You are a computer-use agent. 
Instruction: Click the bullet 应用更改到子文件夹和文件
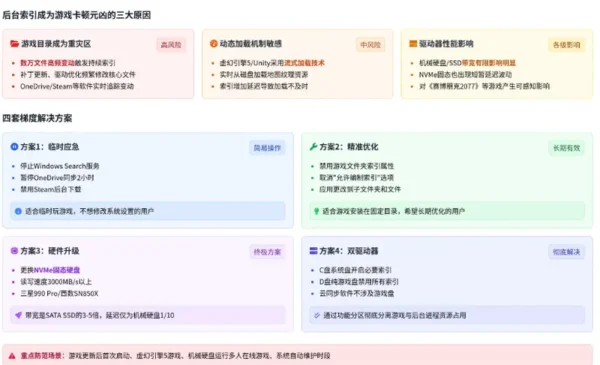coord(360,189)
